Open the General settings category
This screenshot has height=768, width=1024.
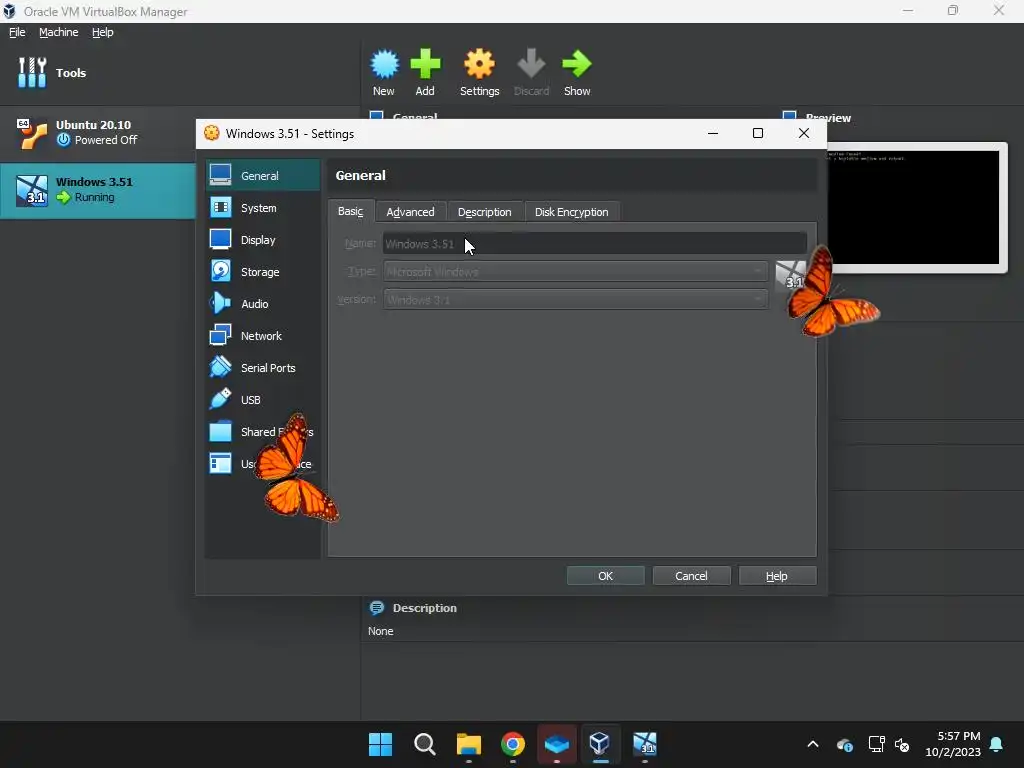pyautogui.click(x=263, y=176)
